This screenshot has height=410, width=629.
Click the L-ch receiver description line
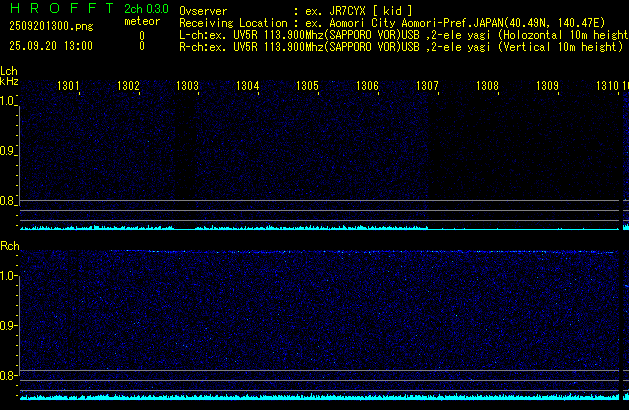coord(400,34)
